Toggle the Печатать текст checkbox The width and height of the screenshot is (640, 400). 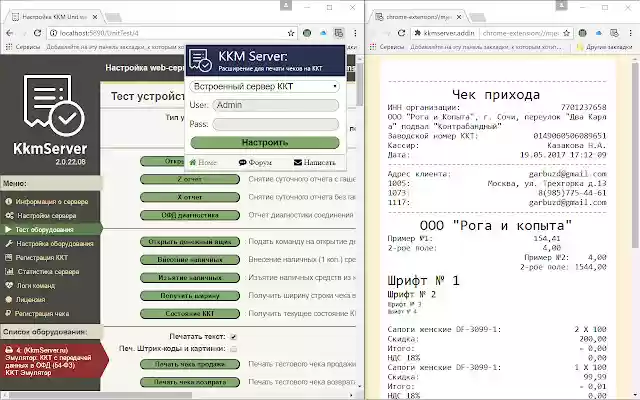[234, 336]
